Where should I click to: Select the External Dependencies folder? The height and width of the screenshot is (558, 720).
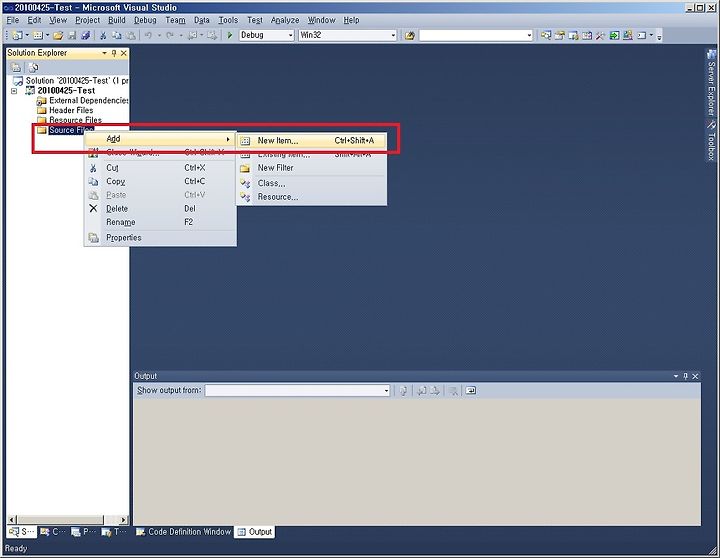(x=88, y=100)
